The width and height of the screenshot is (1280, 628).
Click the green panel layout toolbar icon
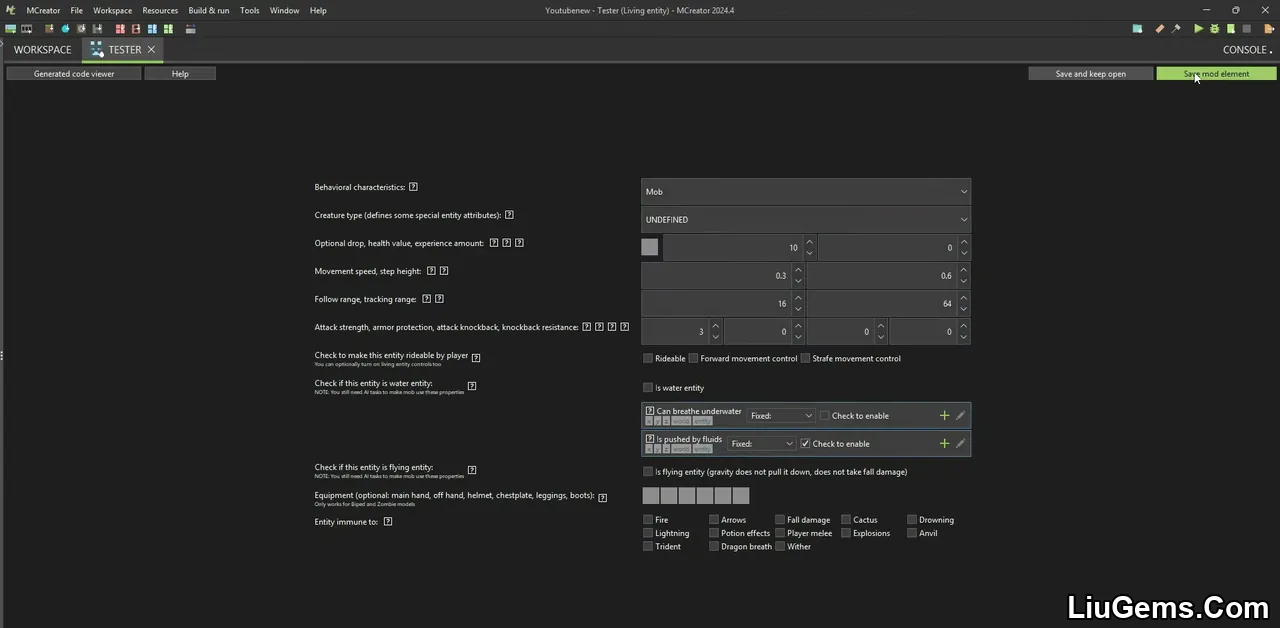click(168, 29)
